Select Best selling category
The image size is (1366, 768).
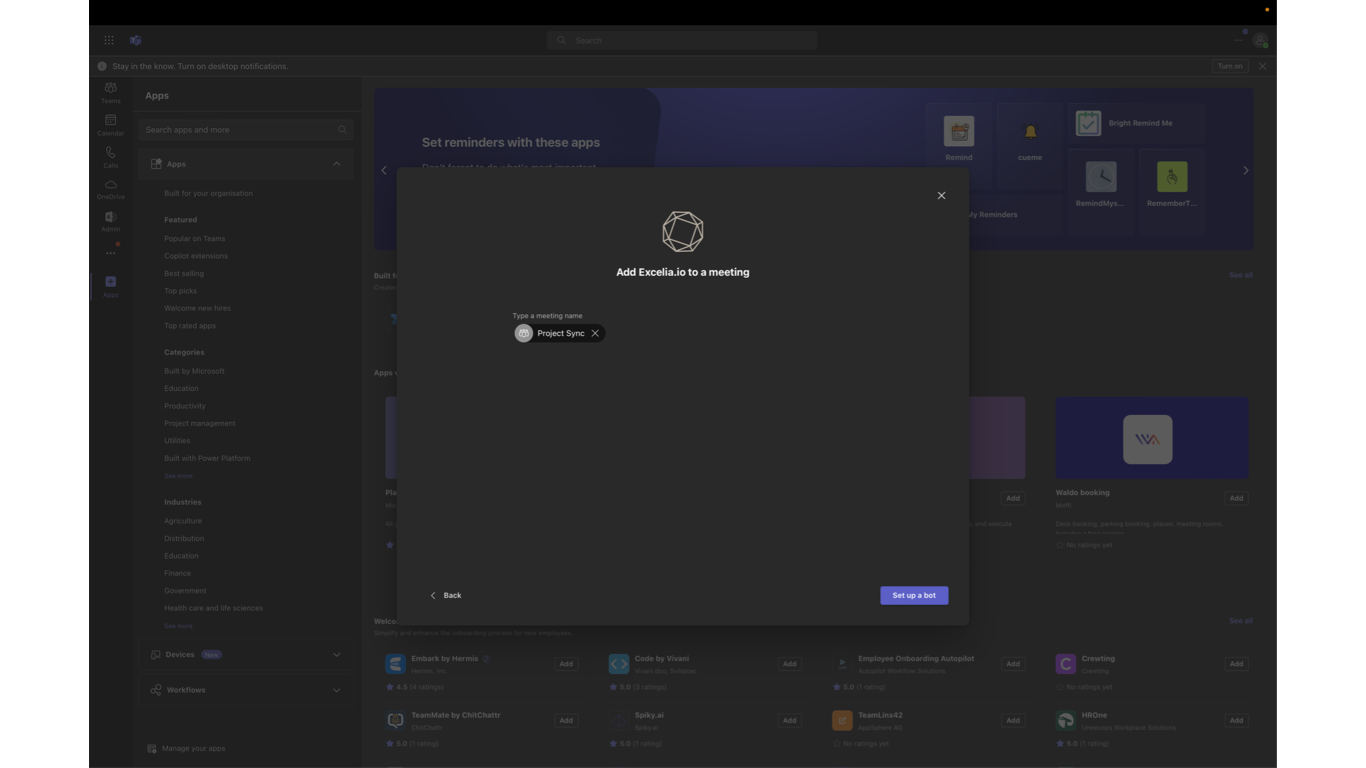184,273
